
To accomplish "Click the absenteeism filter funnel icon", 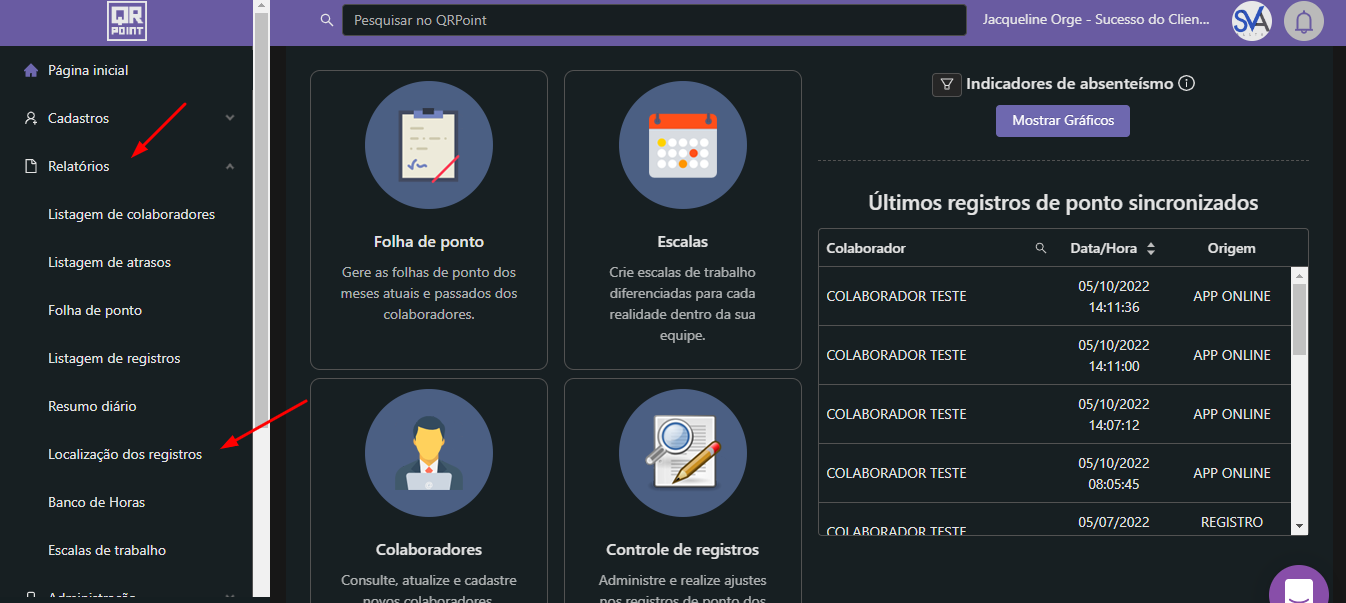I will tap(946, 85).
